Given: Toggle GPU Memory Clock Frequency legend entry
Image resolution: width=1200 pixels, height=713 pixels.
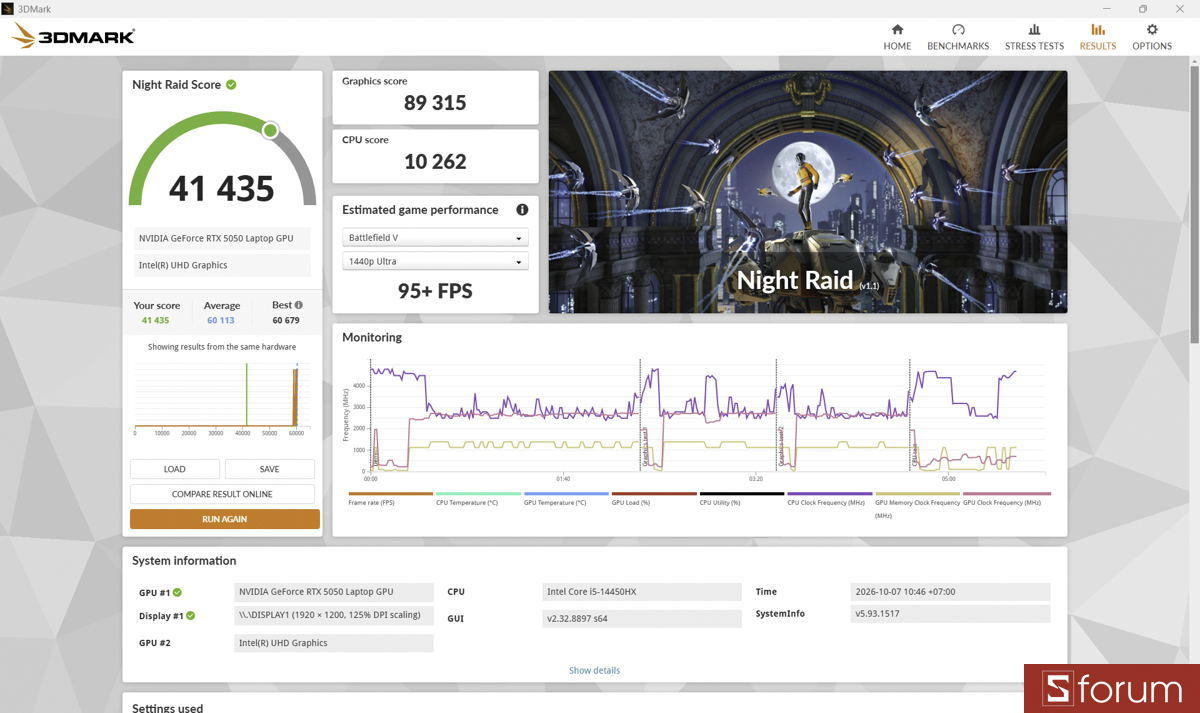Looking at the screenshot, I should pos(917,504).
